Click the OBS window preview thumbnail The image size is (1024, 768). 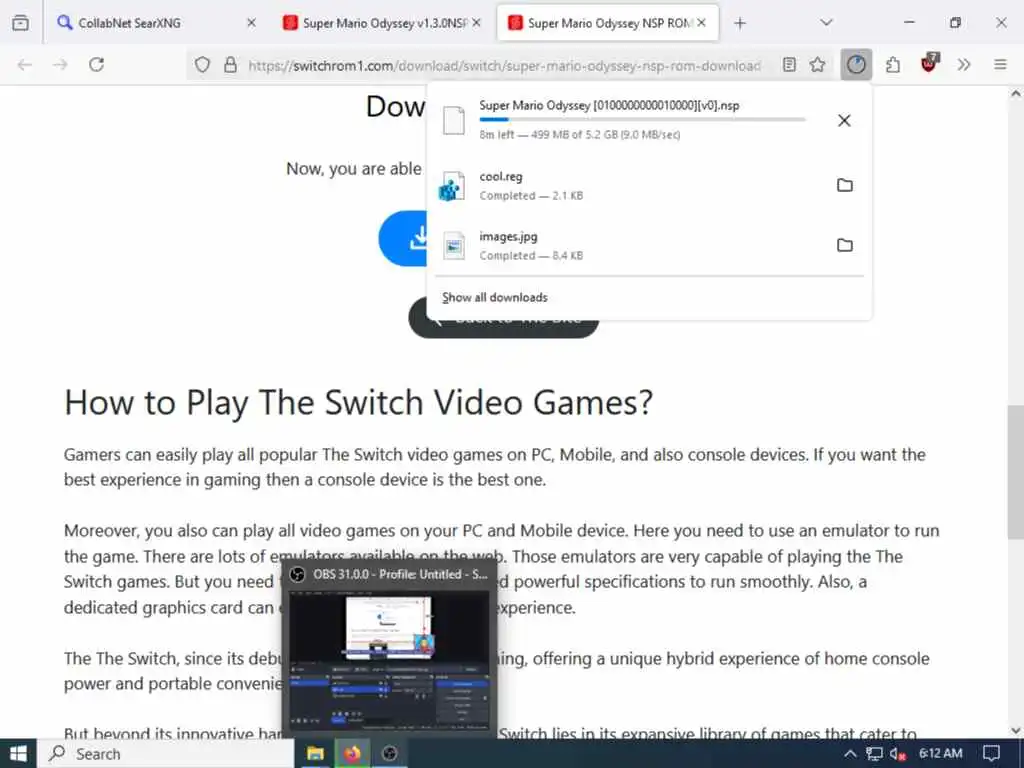tap(389, 661)
